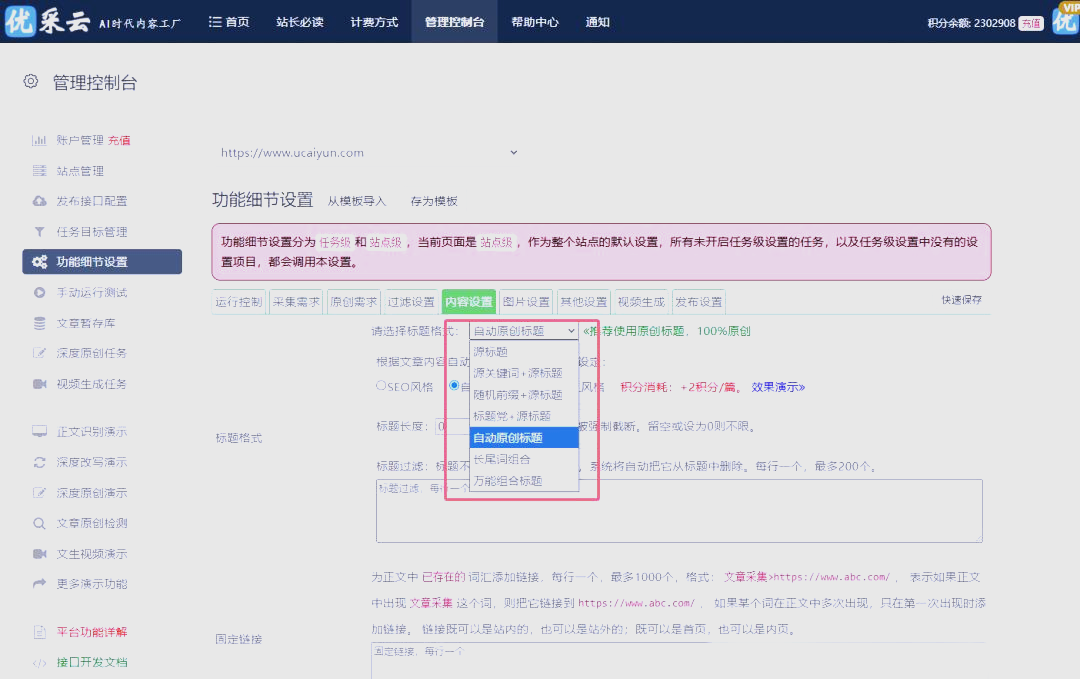Click the 手动运行测试 play icon
This screenshot has height=679, width=1080.
click(x=39, y=293)
